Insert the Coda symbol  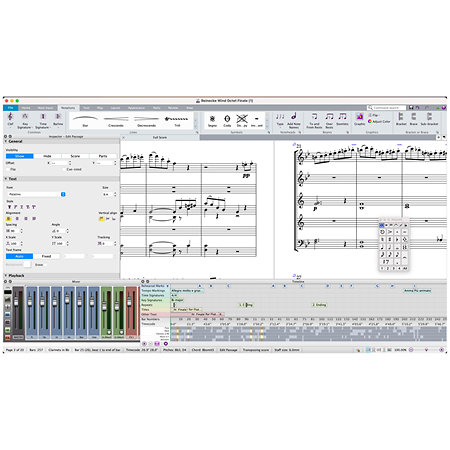(227, 121)
